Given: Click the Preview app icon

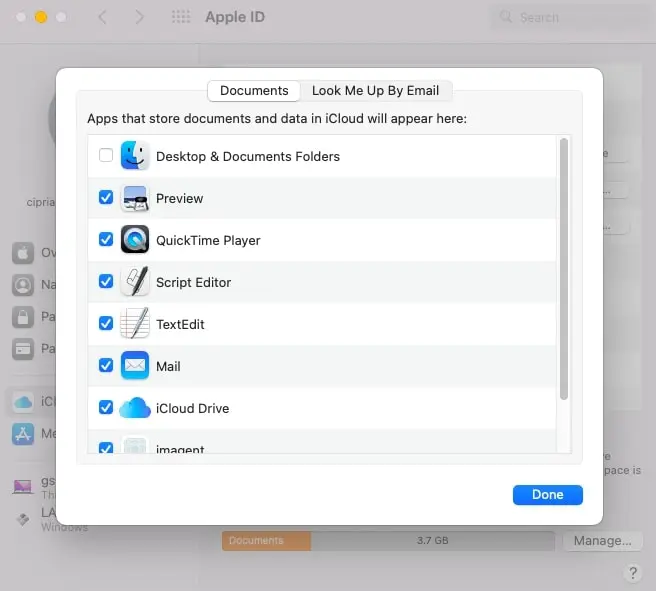Looking at the screenshot, I should [x=135, y=198].
